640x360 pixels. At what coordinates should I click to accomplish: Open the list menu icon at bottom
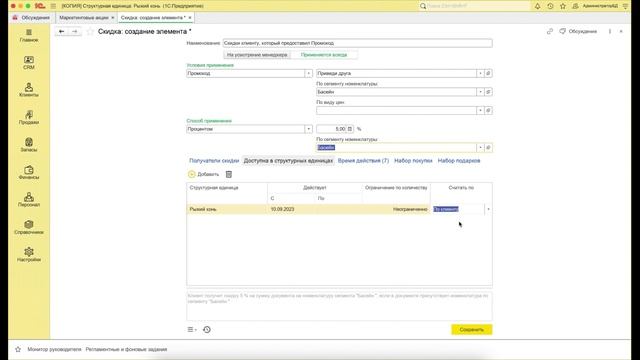[x=192, y=329]
